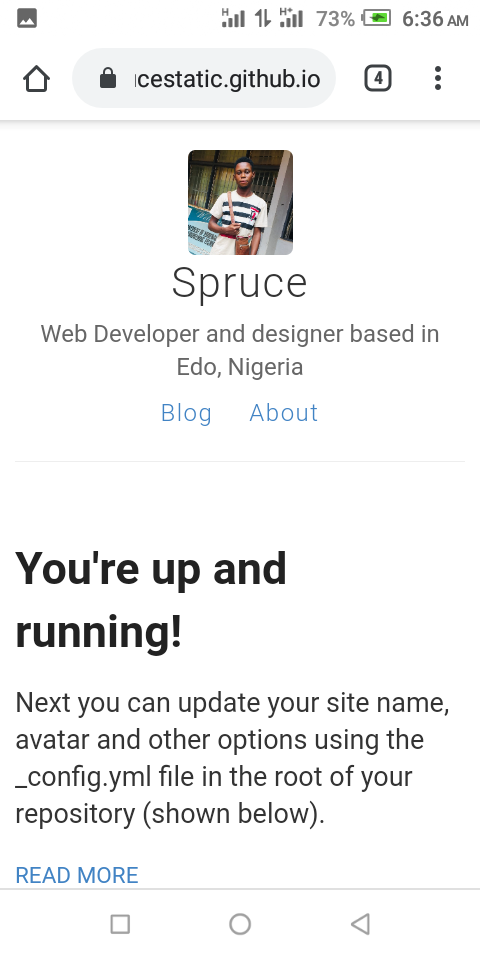Tap the second signal strength icon
This screenshot has width=480, height=960.
click(291, 18)
